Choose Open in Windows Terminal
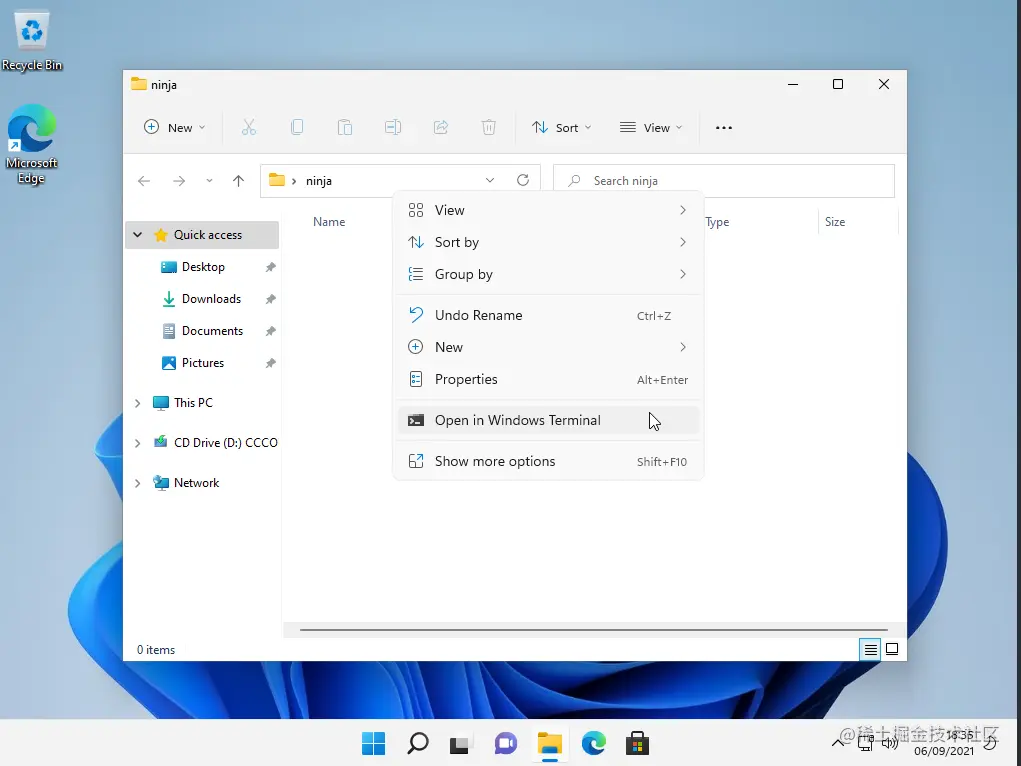Image resolution: width=1021 pixels, height=766 pixels. [x=516, y=420]
